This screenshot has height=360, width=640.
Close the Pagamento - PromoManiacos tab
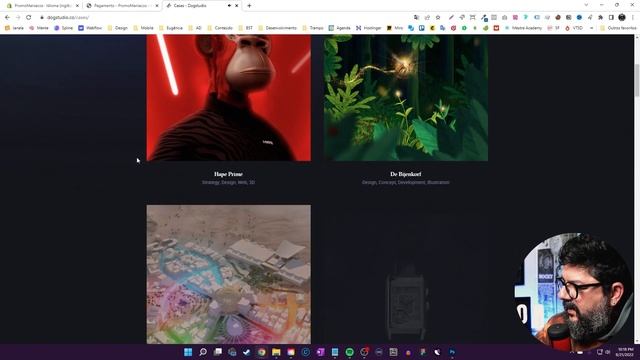tap(157, 6)
